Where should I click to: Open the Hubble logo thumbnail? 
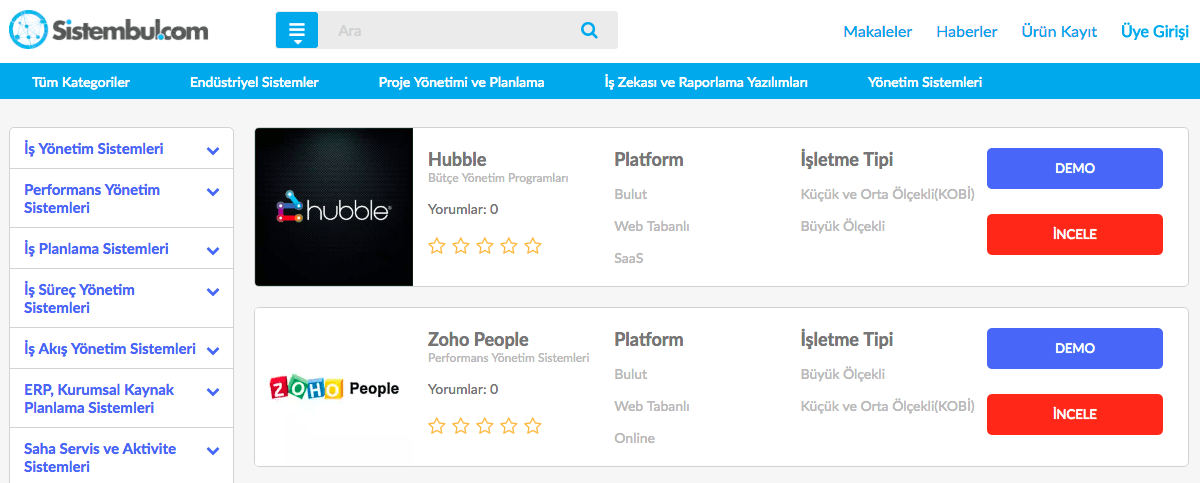pyautogui.click(x=334, y=207)
